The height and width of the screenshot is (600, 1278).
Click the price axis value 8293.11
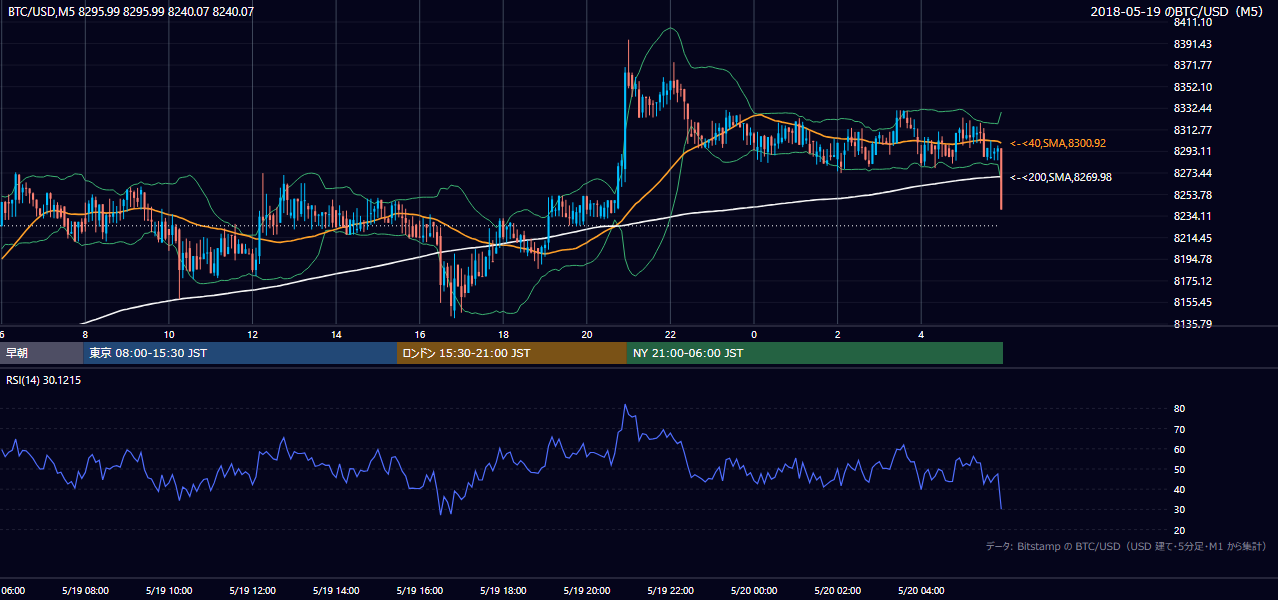click(1192, 151)
